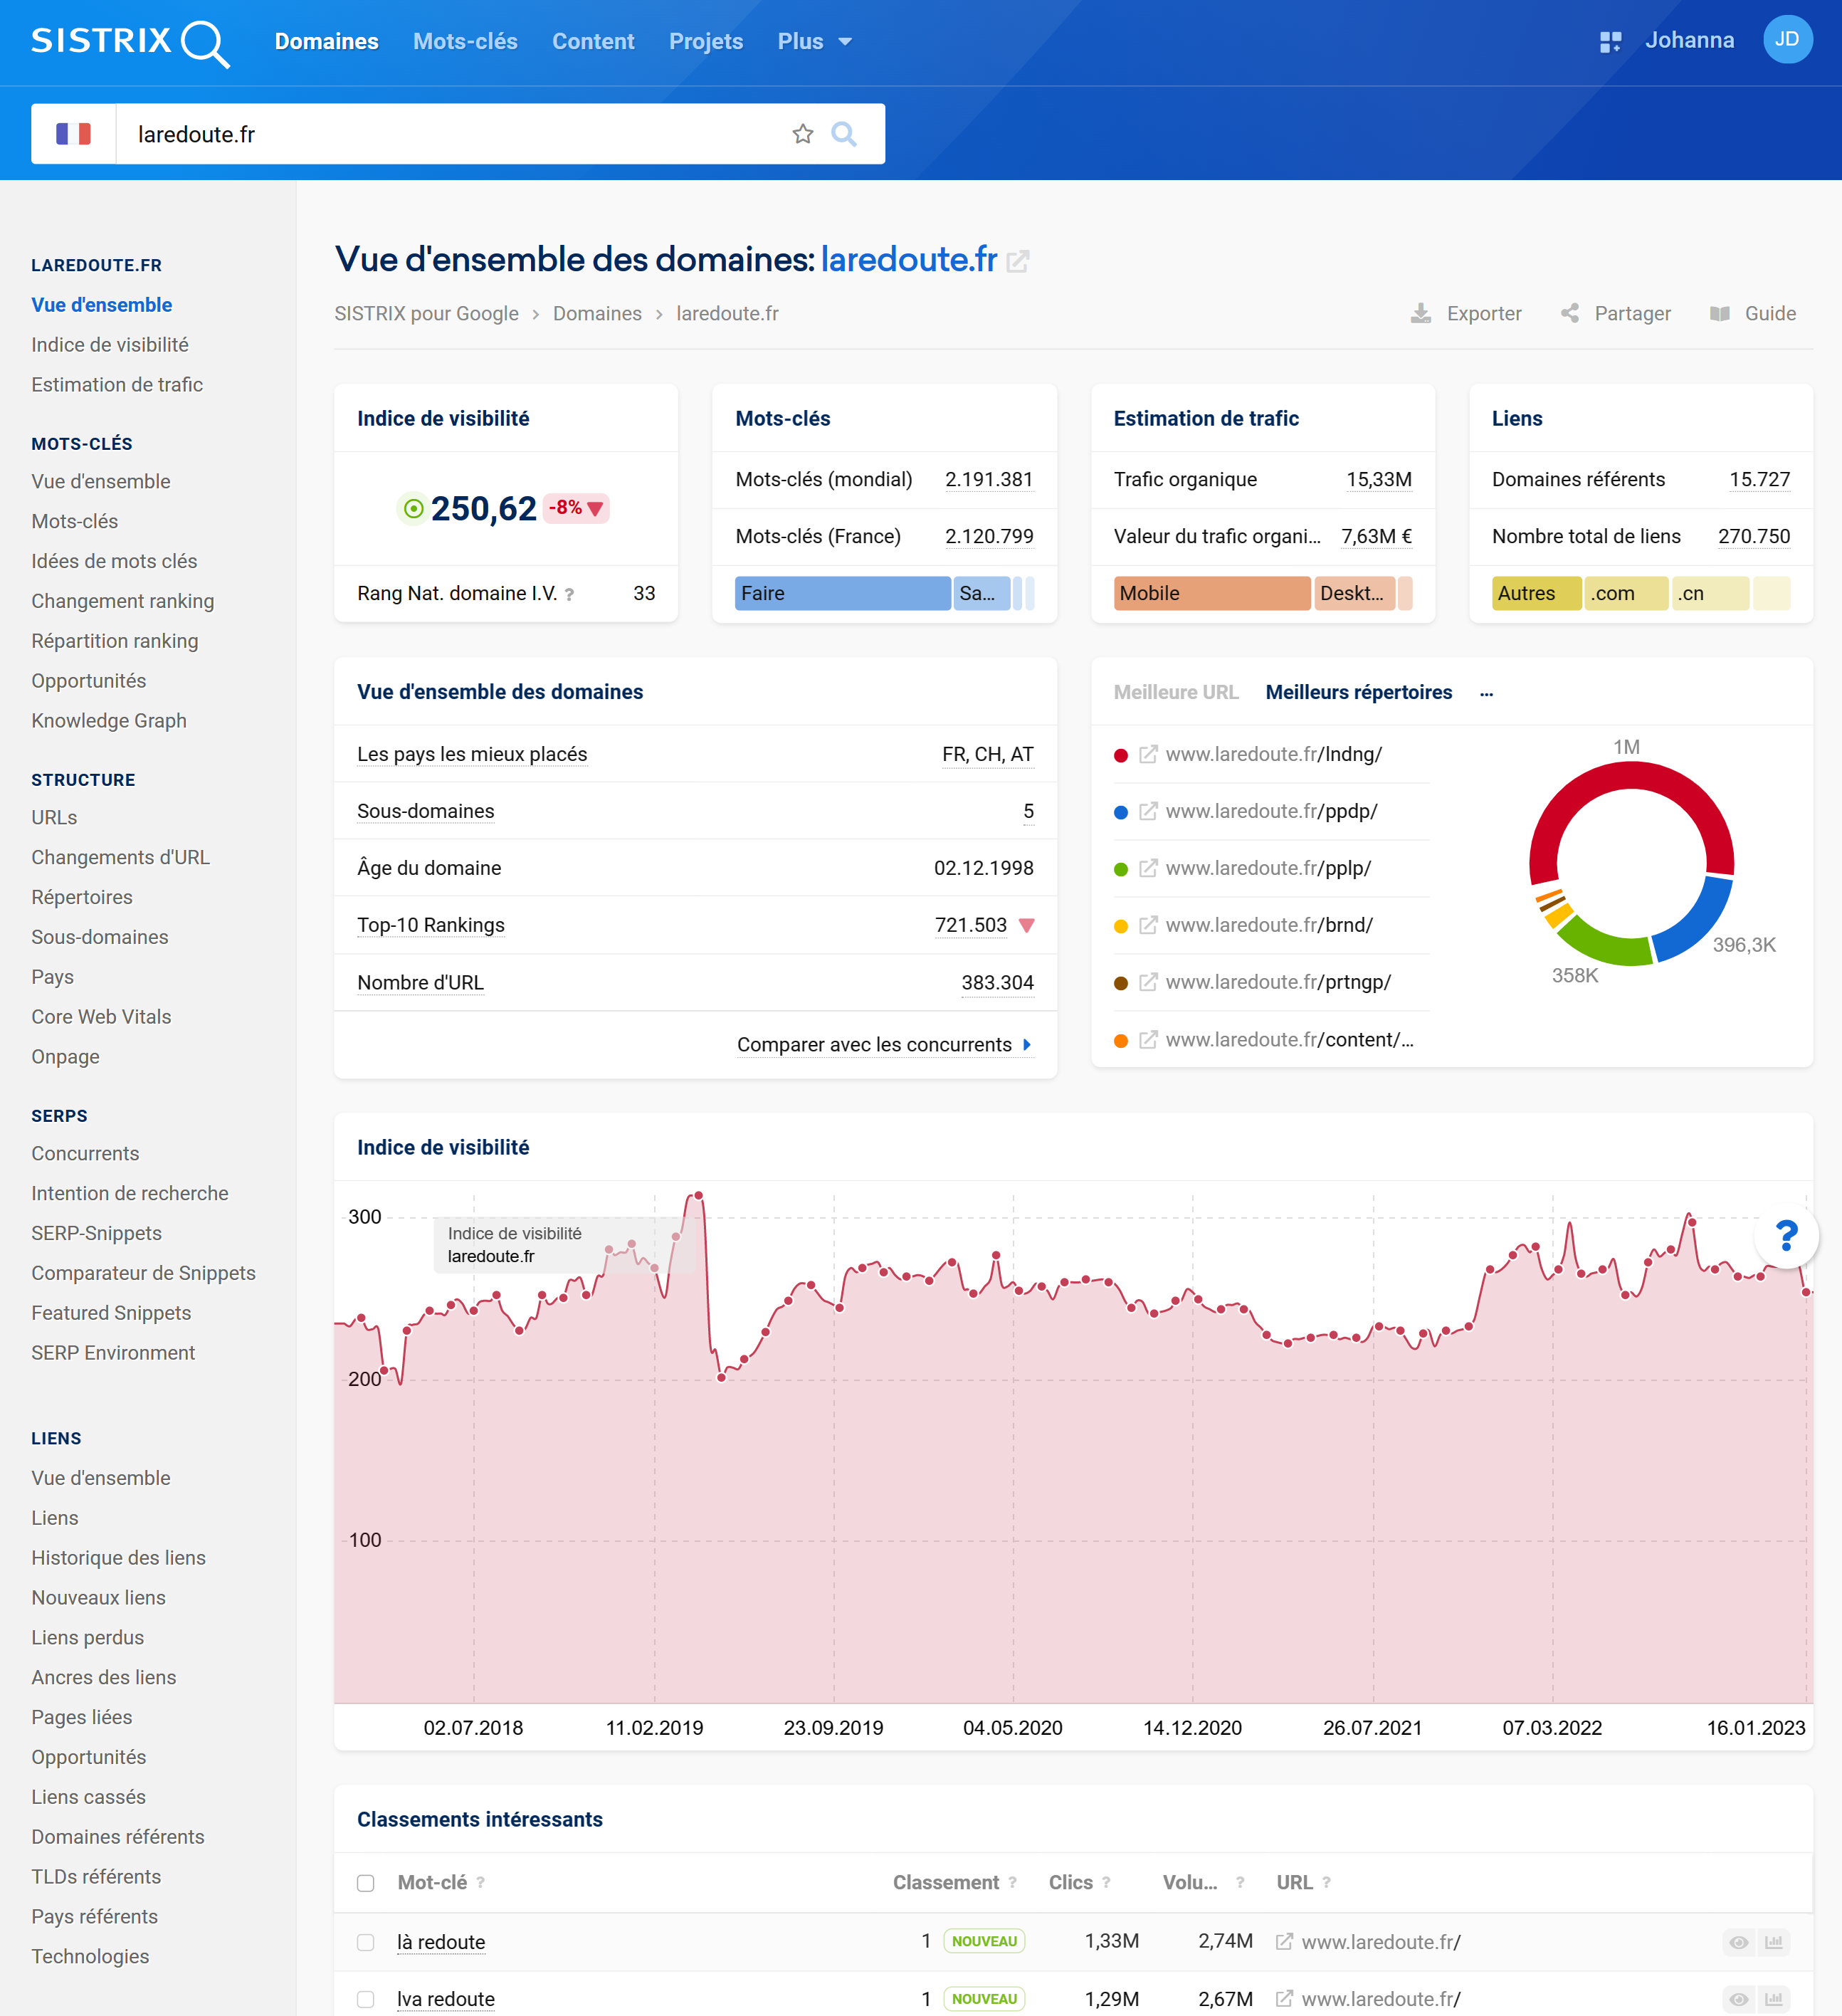Open external link icon for /content/ directory

pos(1148,1040)
